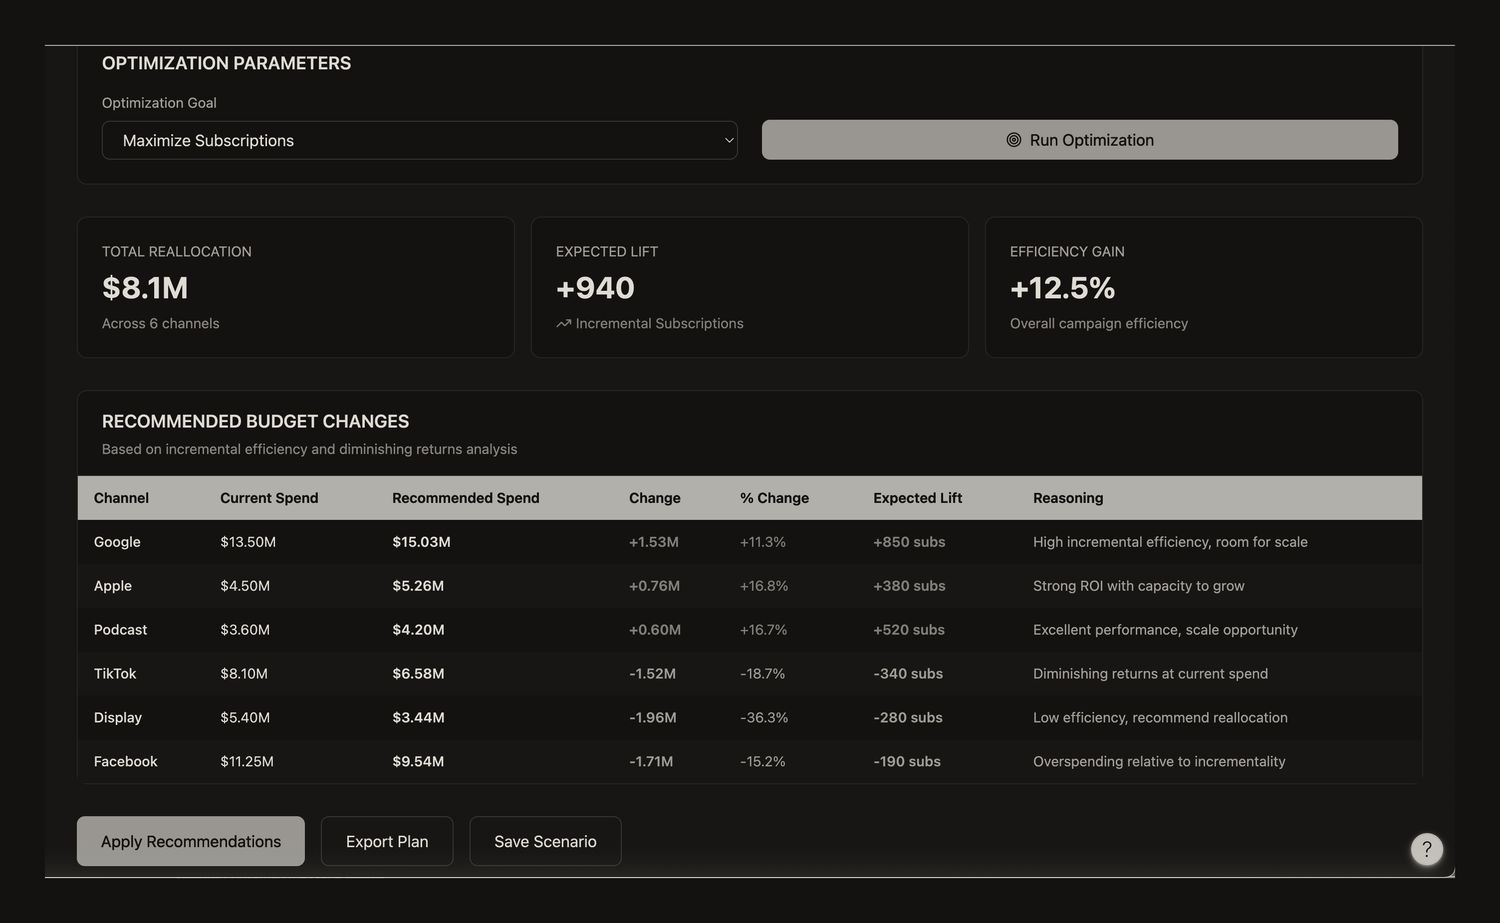The width and height of the screenshot is (1500, 923).
Task: Click the Expected Lift +940 card
Action: pyautogui.click(x=750, y=287)
